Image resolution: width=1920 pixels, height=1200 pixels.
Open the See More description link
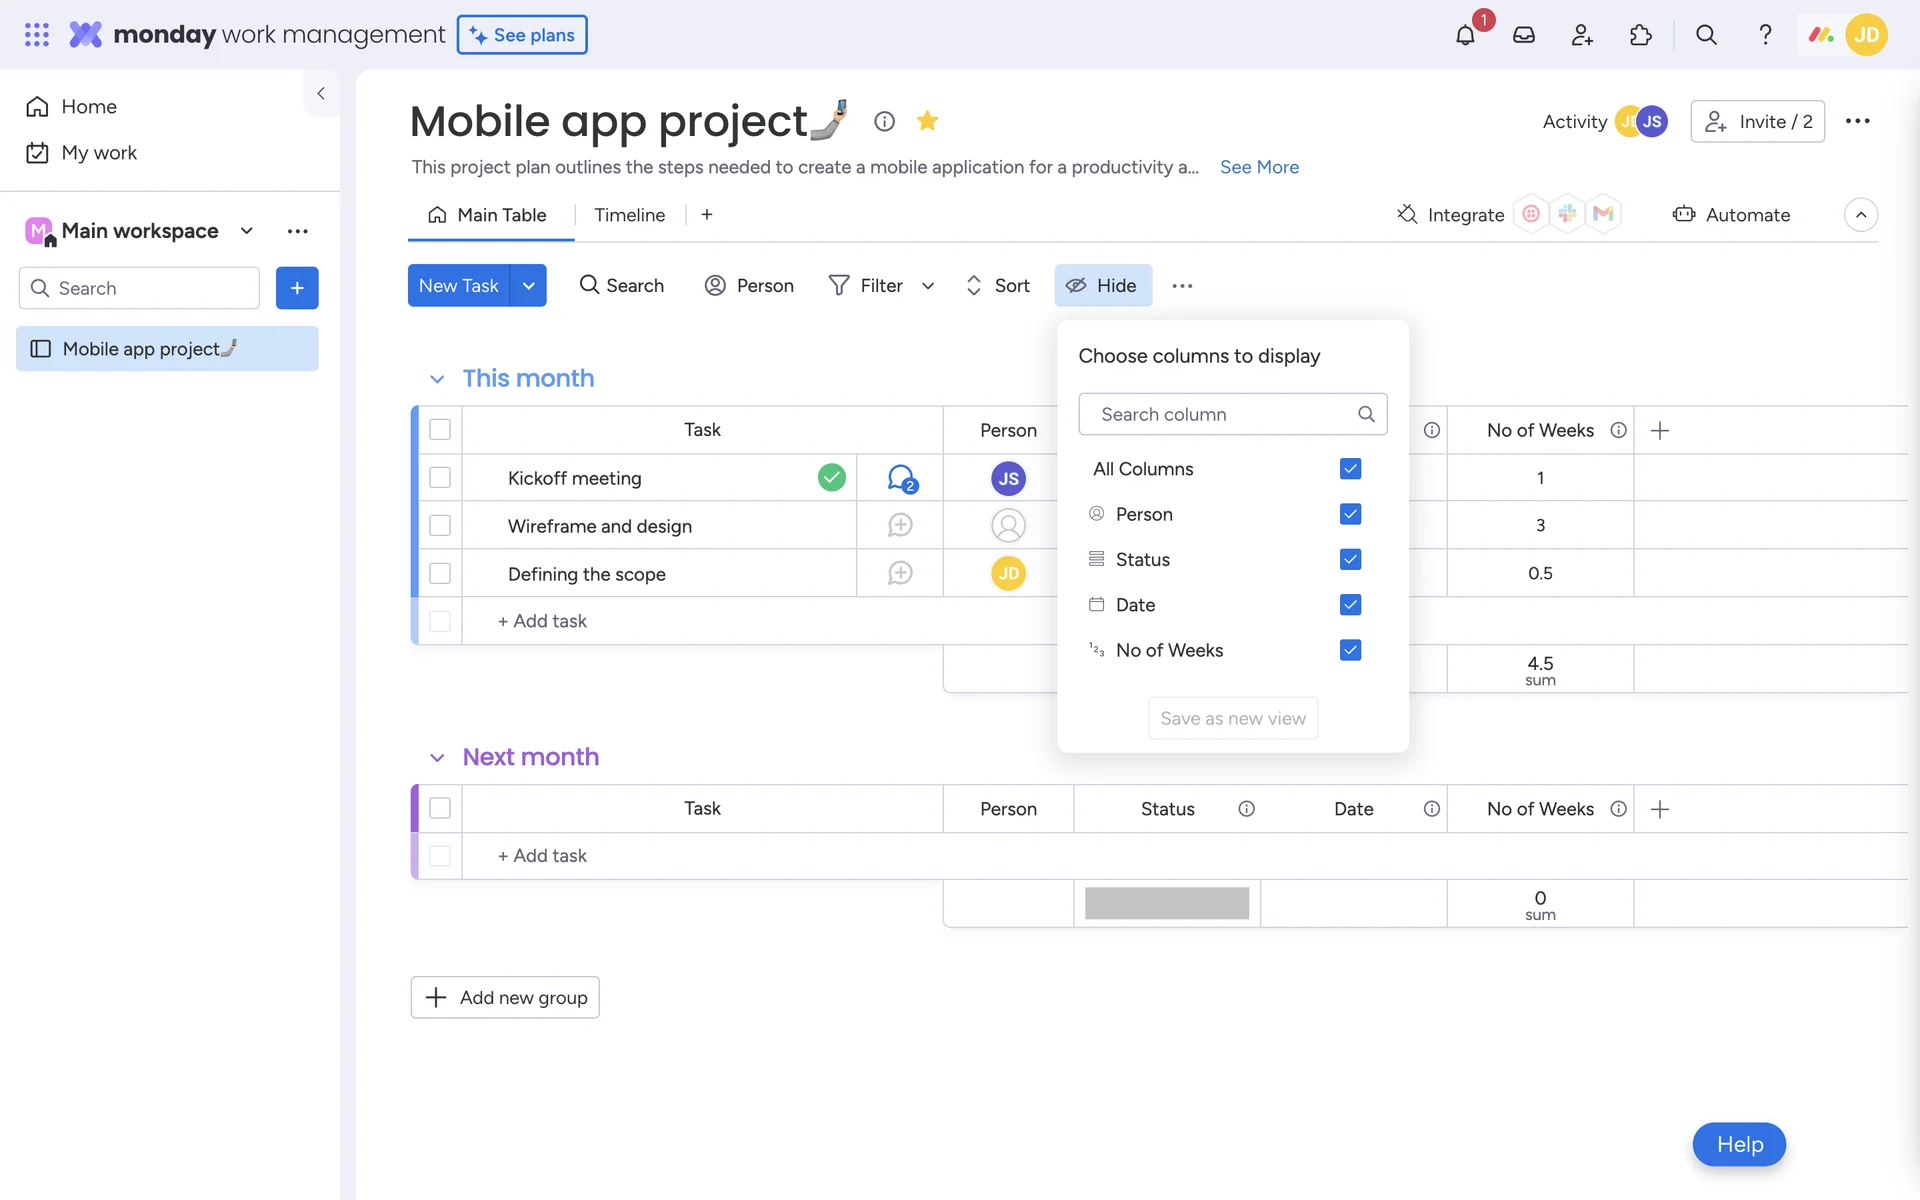1259,167
